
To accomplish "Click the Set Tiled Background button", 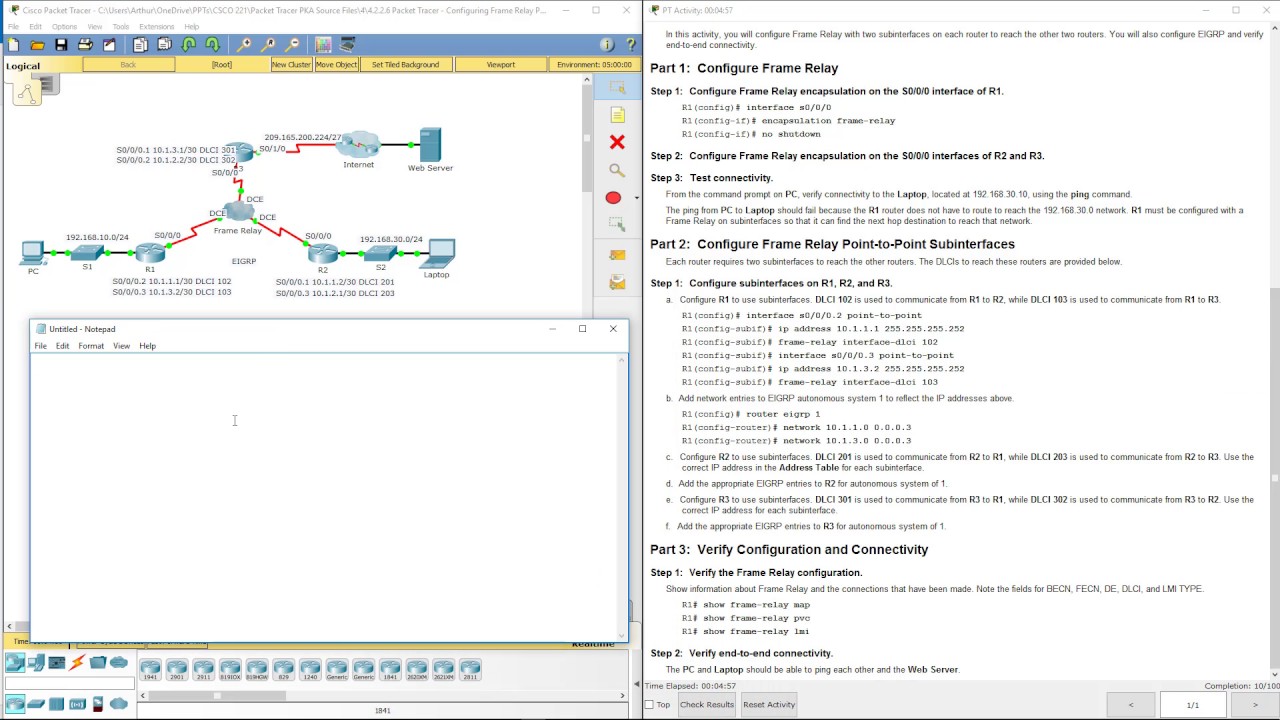I will pyautogui.click(x=405, y=64).
